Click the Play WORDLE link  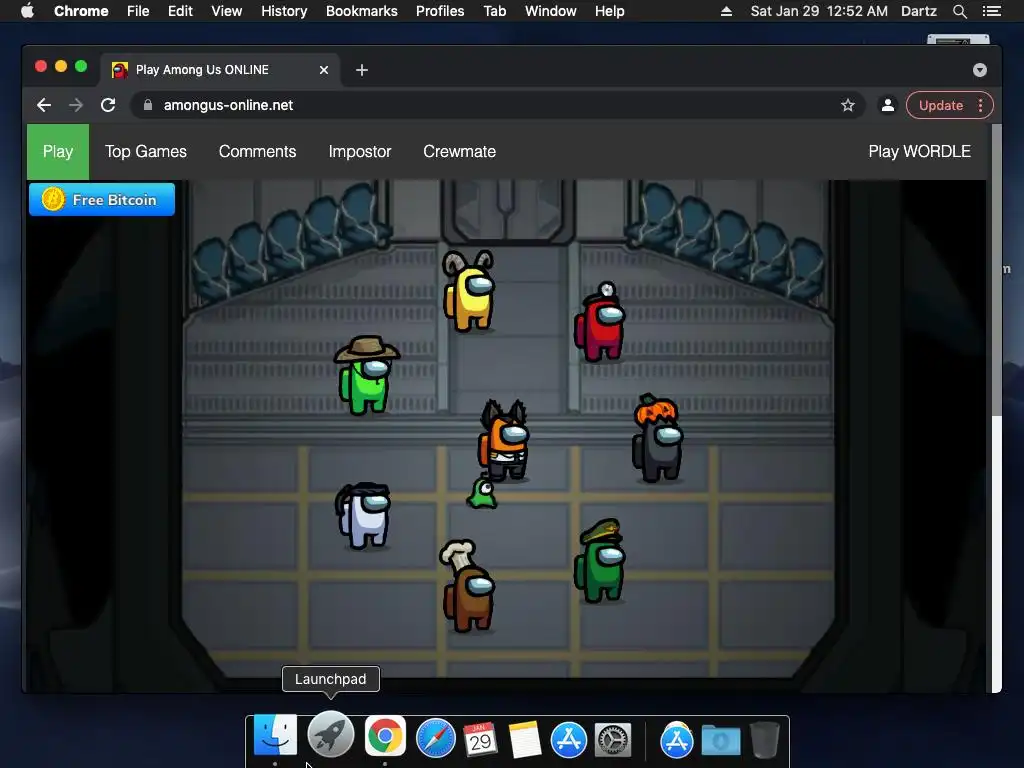[x=919, y=152]
